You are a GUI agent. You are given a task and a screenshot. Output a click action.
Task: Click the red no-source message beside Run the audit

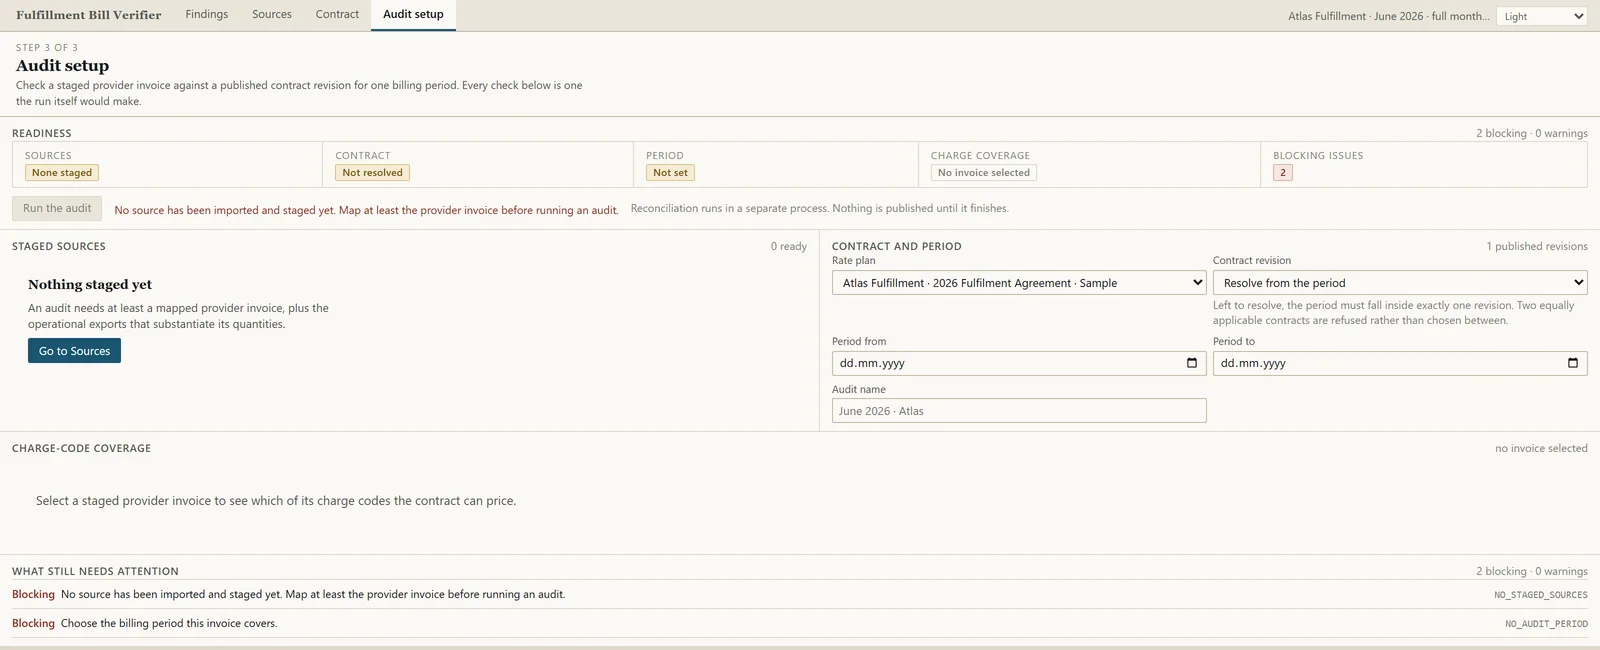(x=366, y=210)
